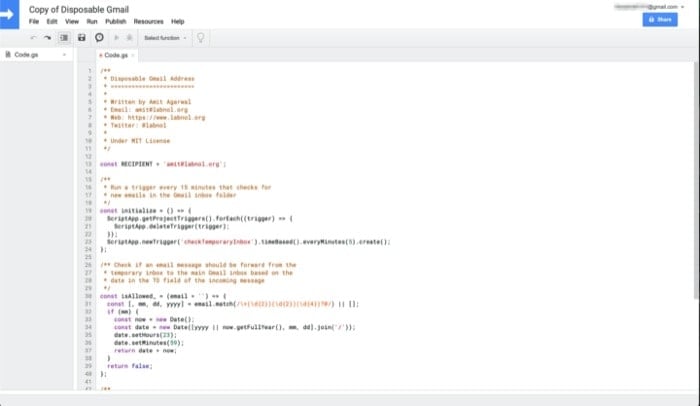Open the Run menu
700x406 pixels.
(x=92, y=21)
